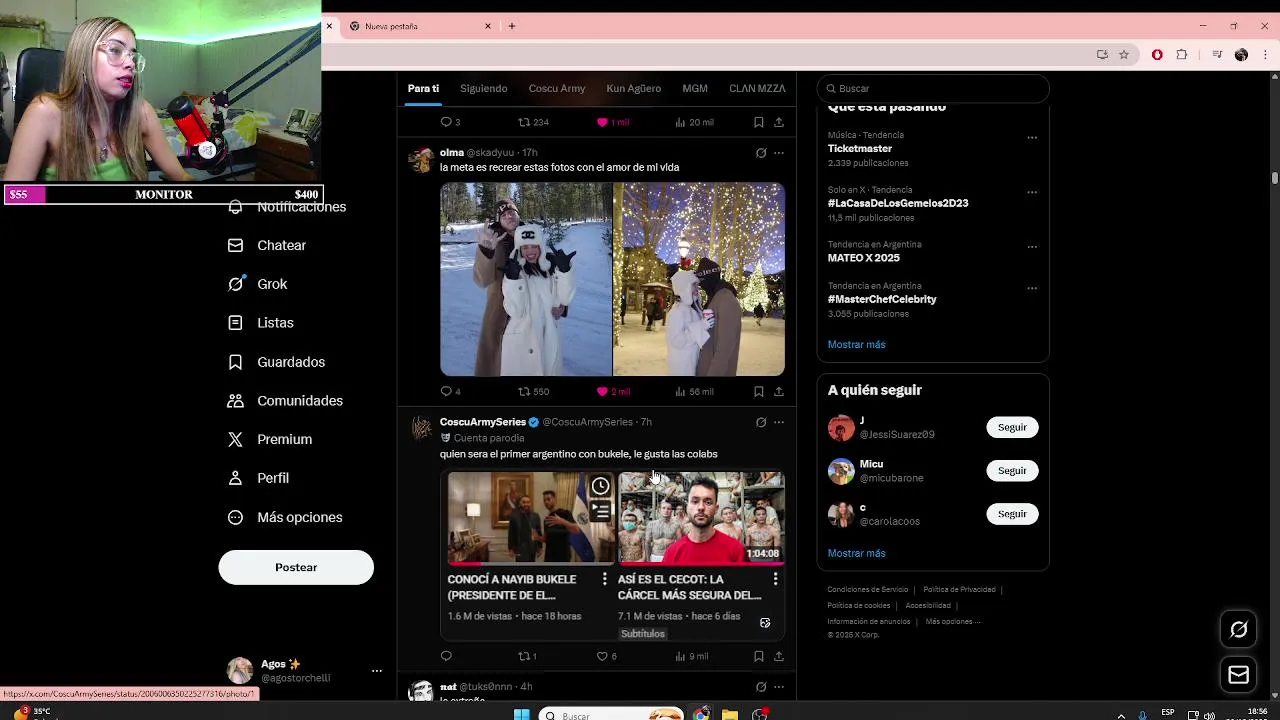The height and width of the screenshot is (720, 1280).
Task: Open left snowy photo in olma's post
Action: (526, 279)
